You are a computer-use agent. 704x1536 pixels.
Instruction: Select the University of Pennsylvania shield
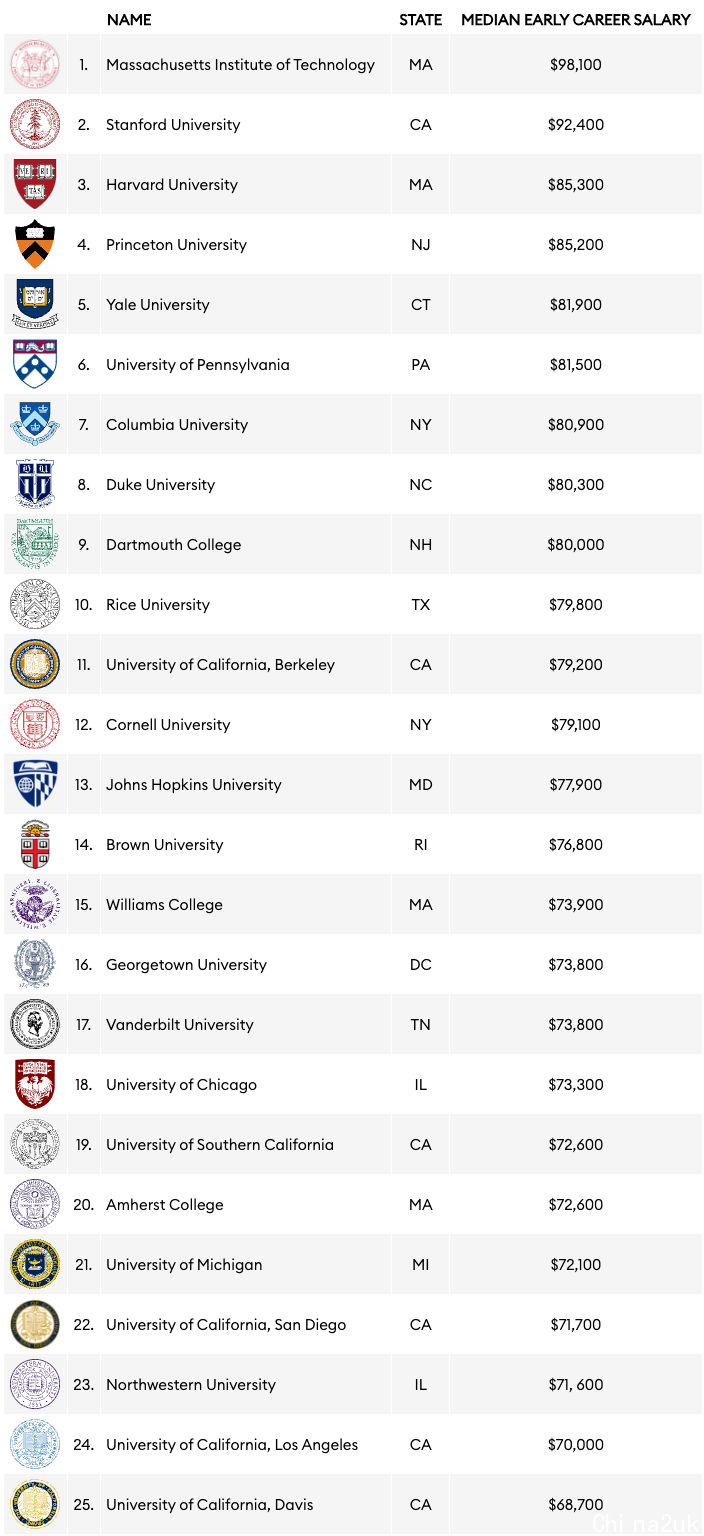pos(35,364)
